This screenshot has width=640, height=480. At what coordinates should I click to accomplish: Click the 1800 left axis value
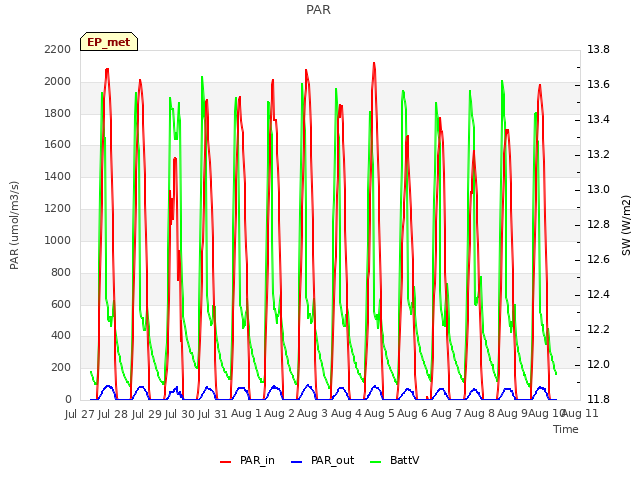point(58,113)
